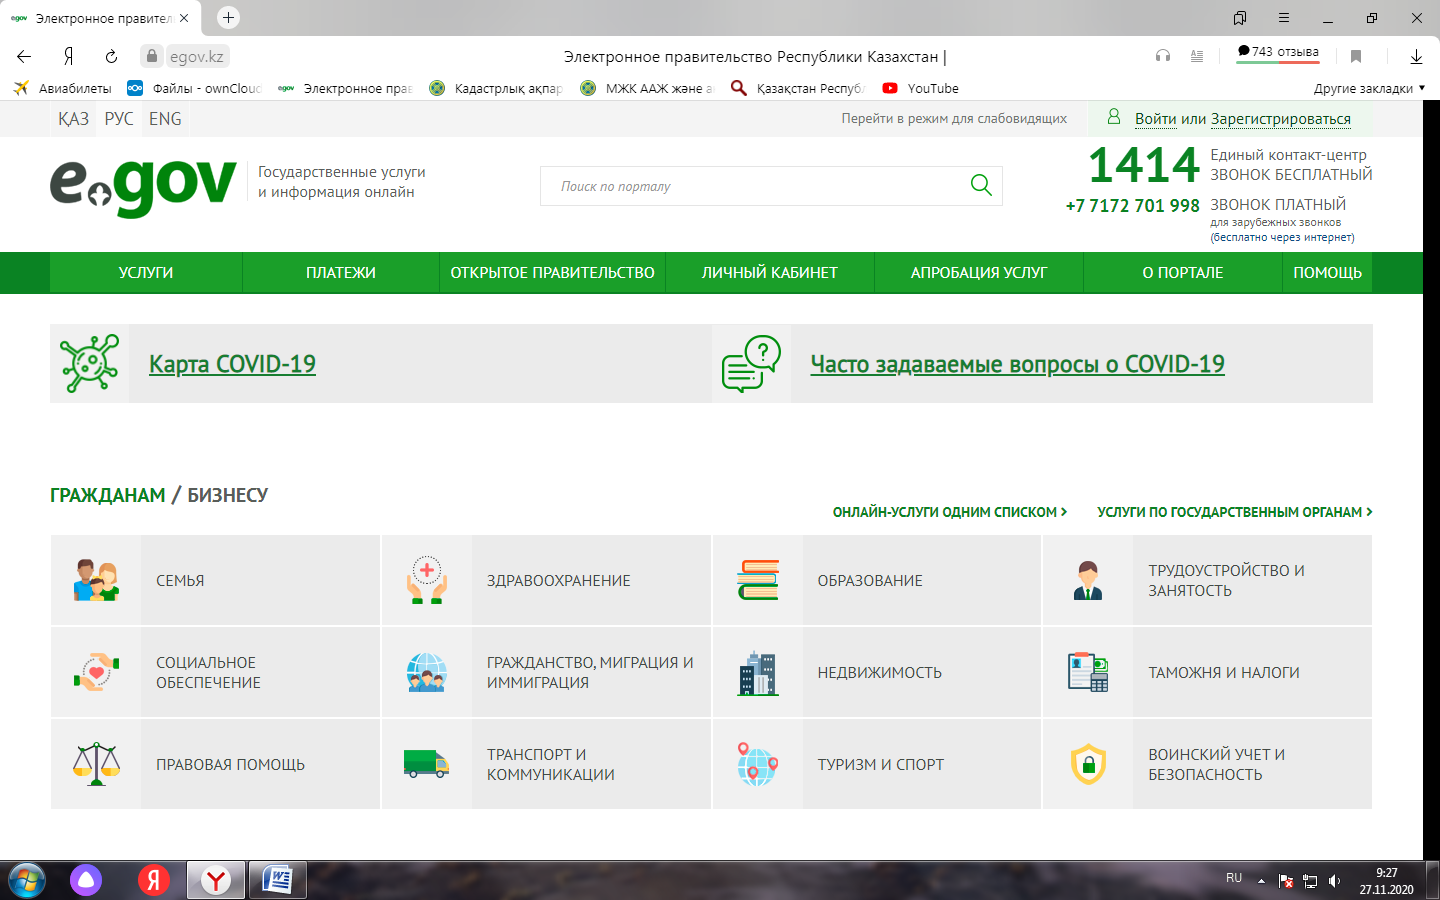
Task: Expand online services as one list
Action: pos(949,512)
